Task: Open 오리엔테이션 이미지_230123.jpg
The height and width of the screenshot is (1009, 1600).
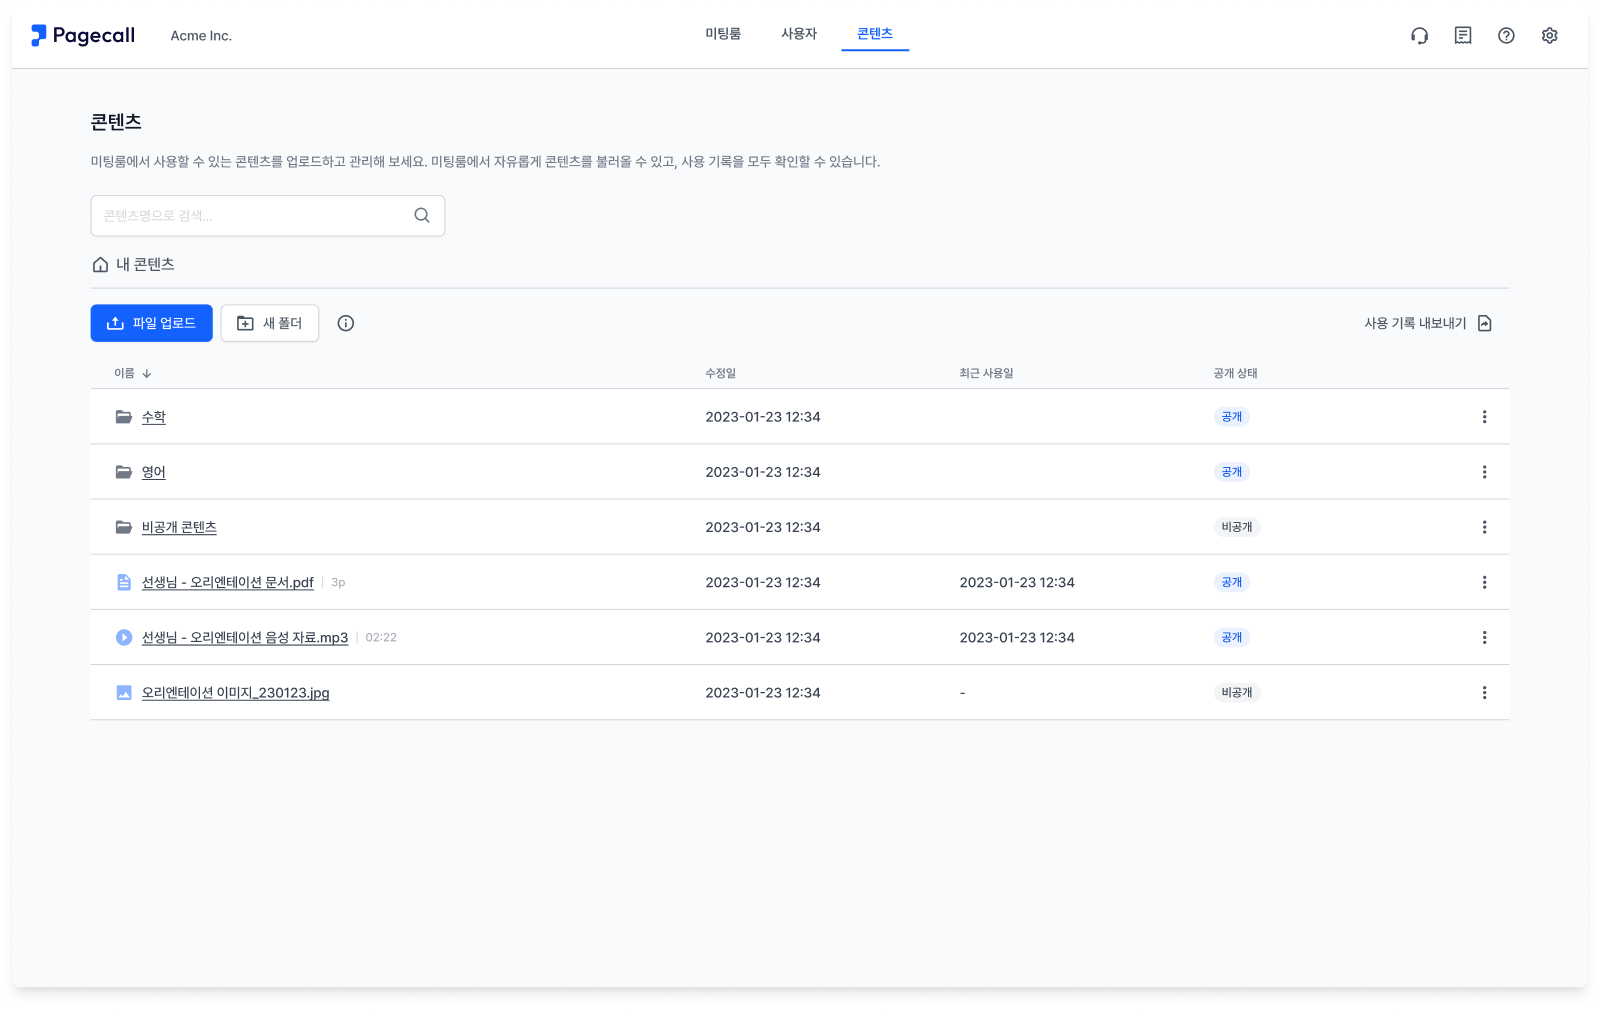Action: (236, 692)
